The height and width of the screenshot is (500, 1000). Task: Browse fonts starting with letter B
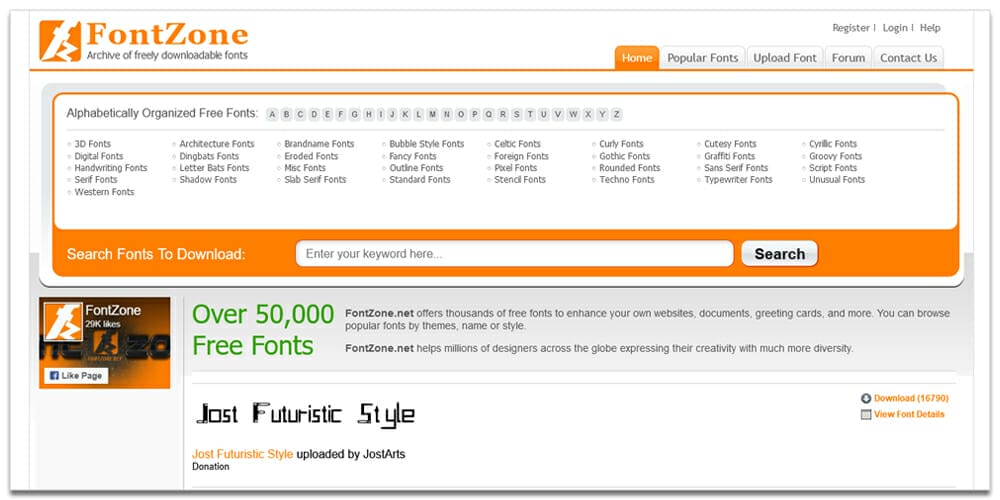pyautogui.click(x=286, y=115)
